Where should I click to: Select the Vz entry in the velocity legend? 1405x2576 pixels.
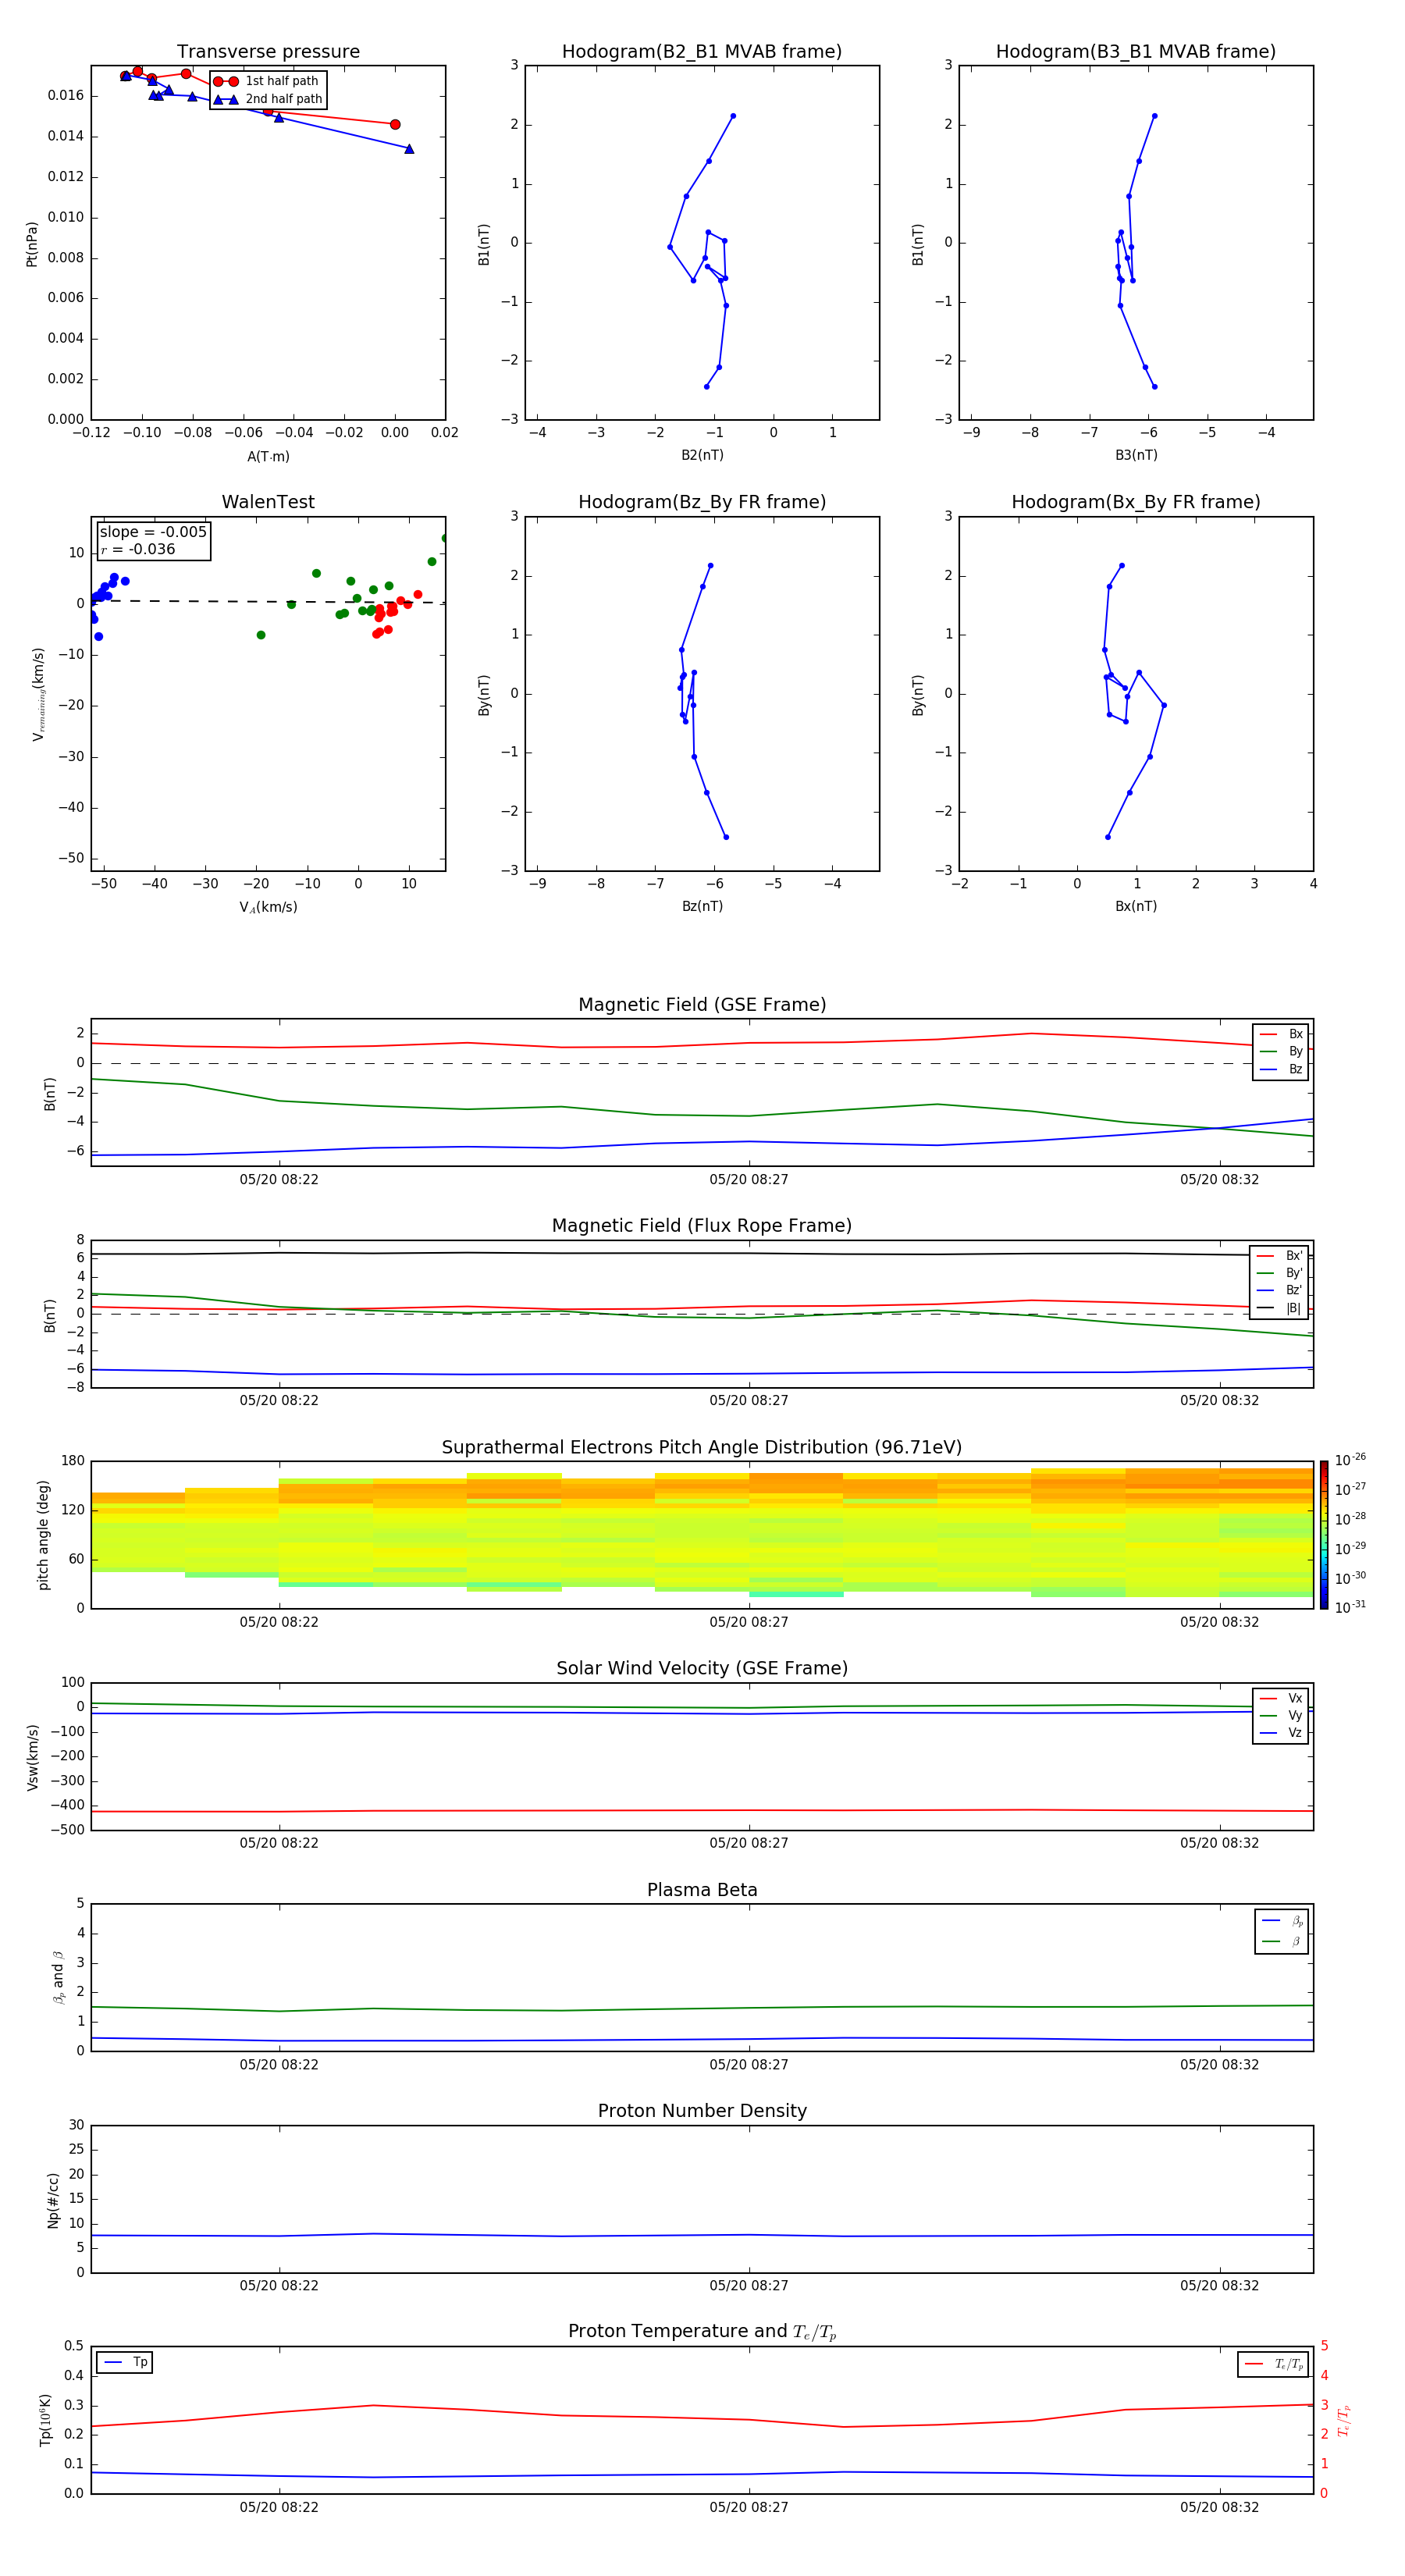pos(1281,1733)
